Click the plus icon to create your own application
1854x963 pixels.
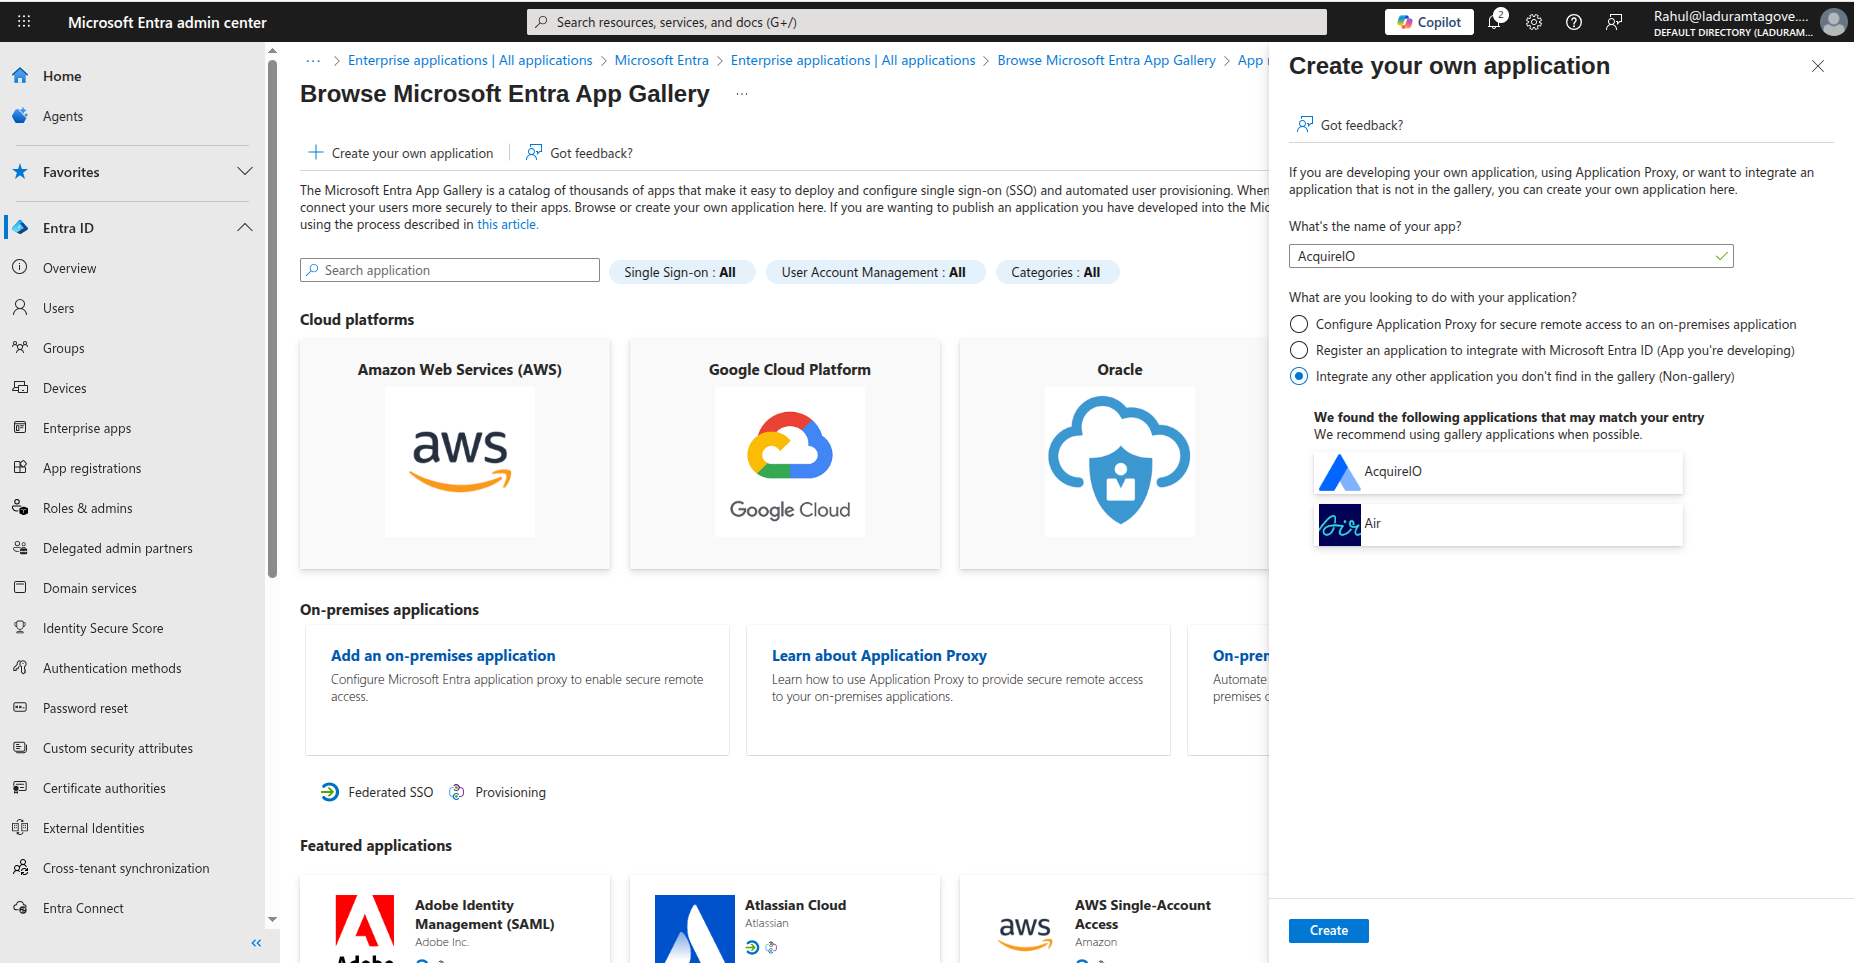tap(316, 153)
